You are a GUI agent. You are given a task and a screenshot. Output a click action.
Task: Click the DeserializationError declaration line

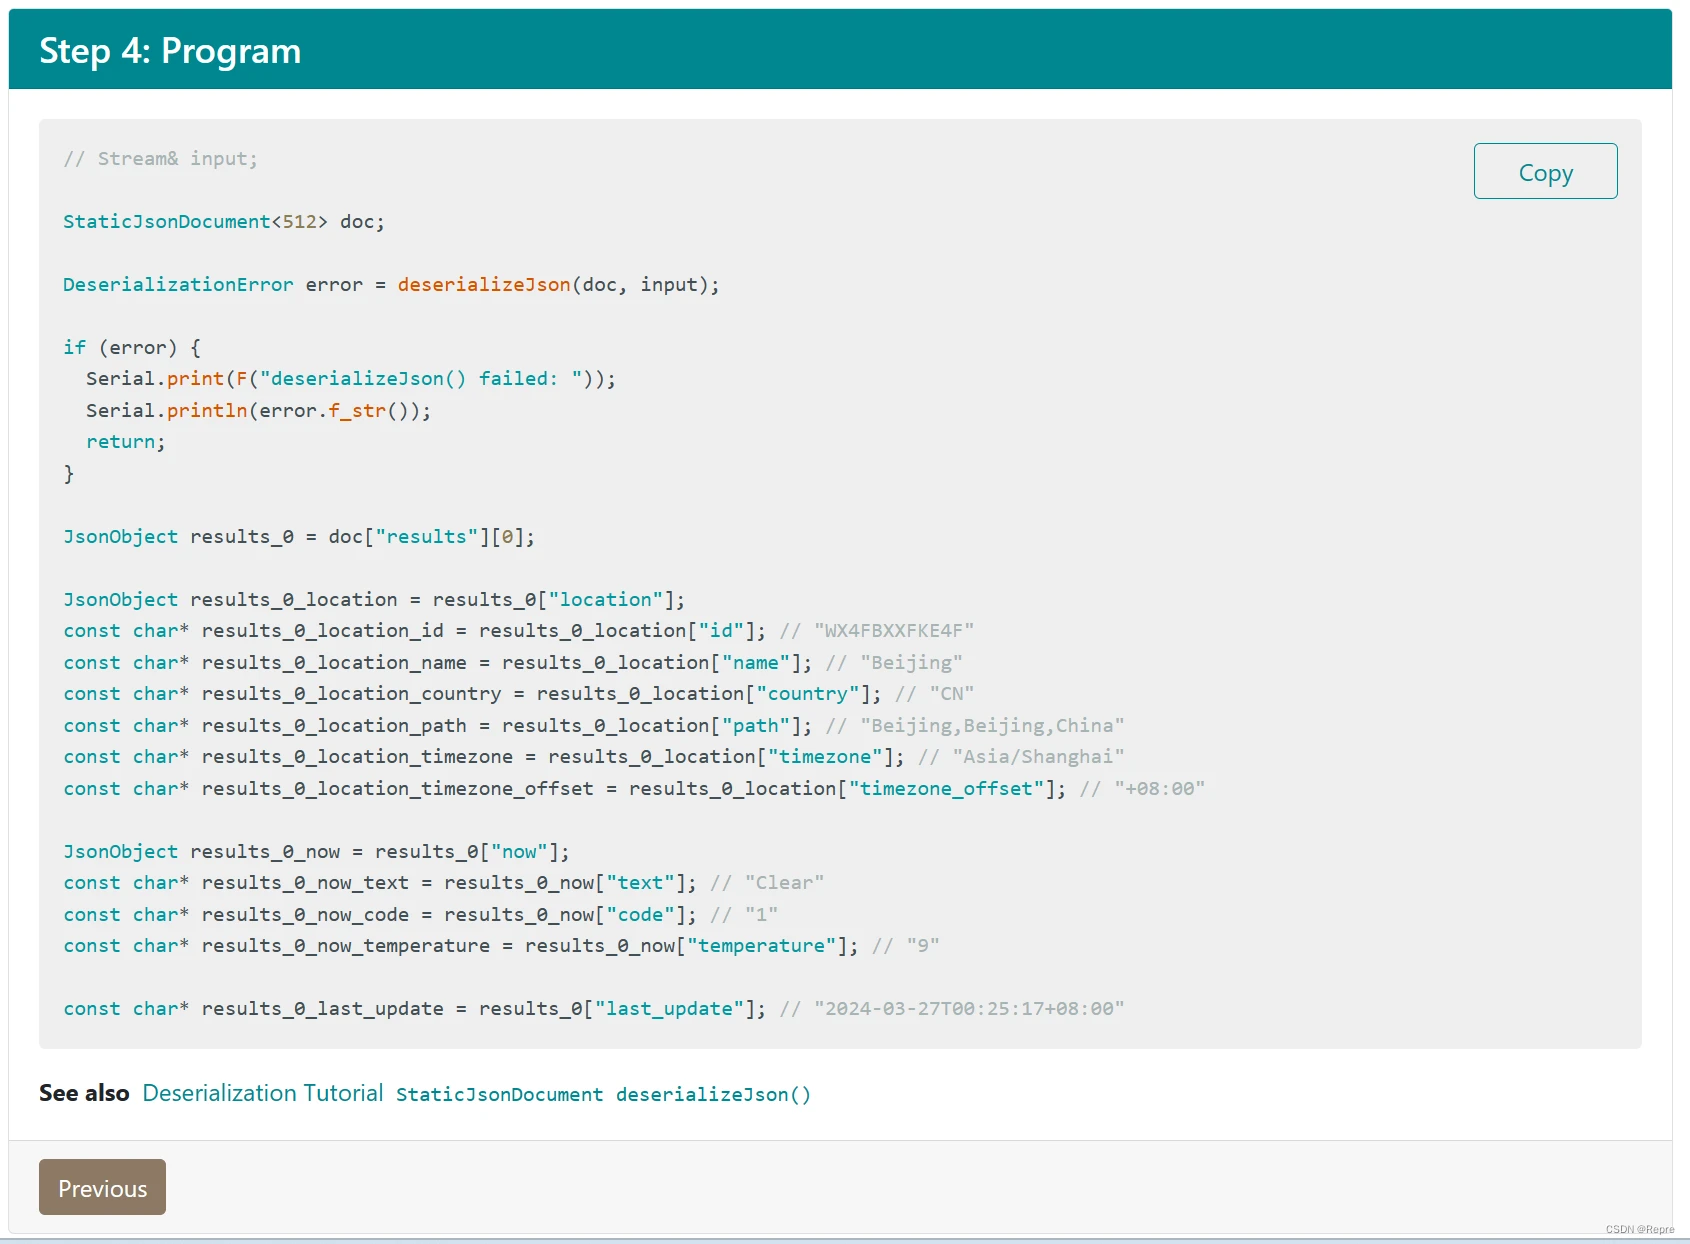click(391, 285)
